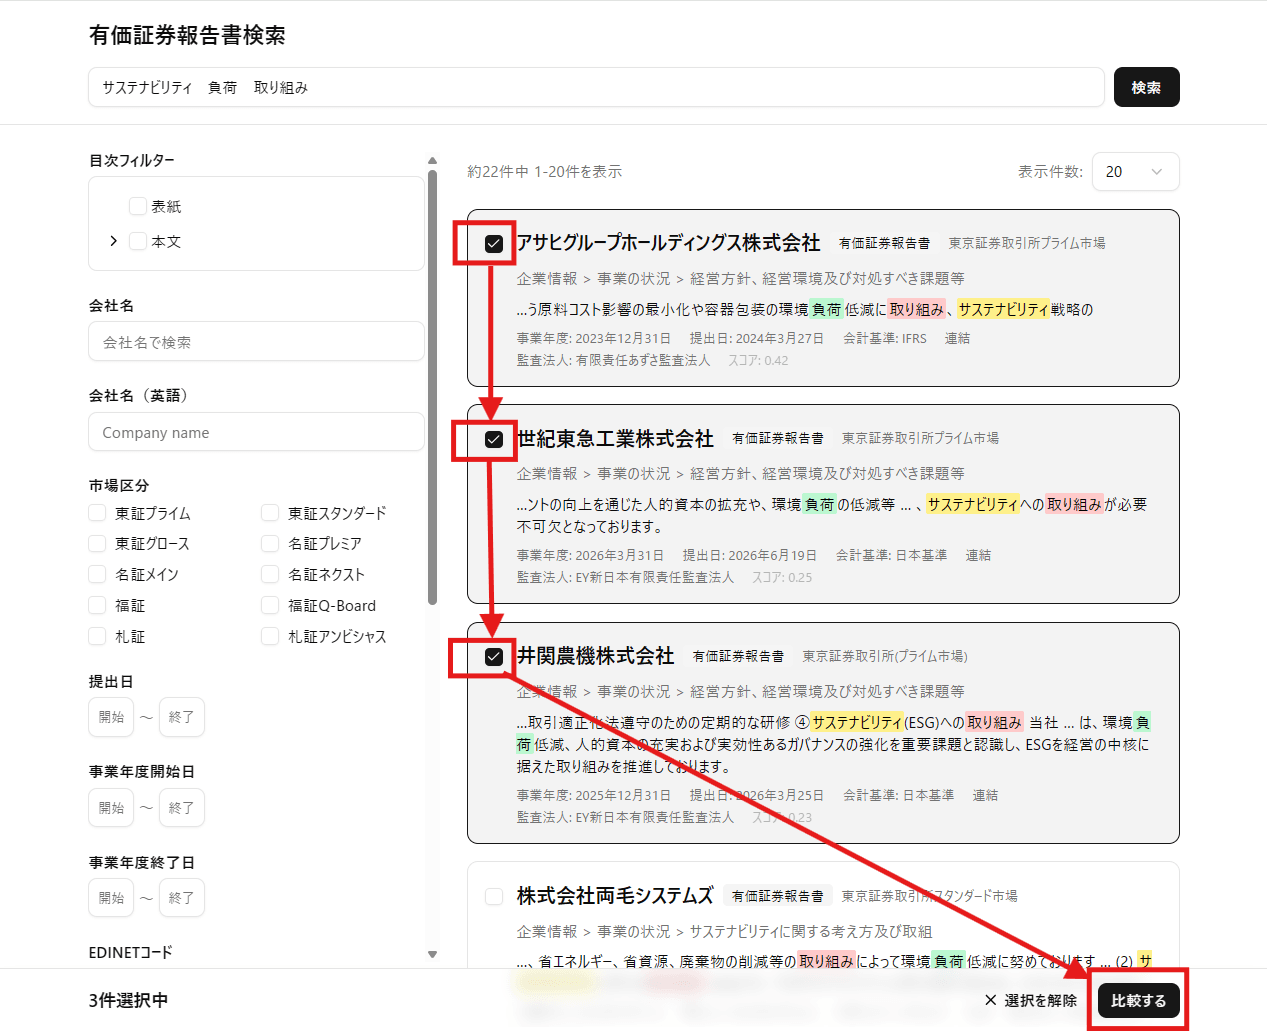Check the 東証スタンダード market checkbox
Screen dimensions: 1267x1031
(270, 513)
